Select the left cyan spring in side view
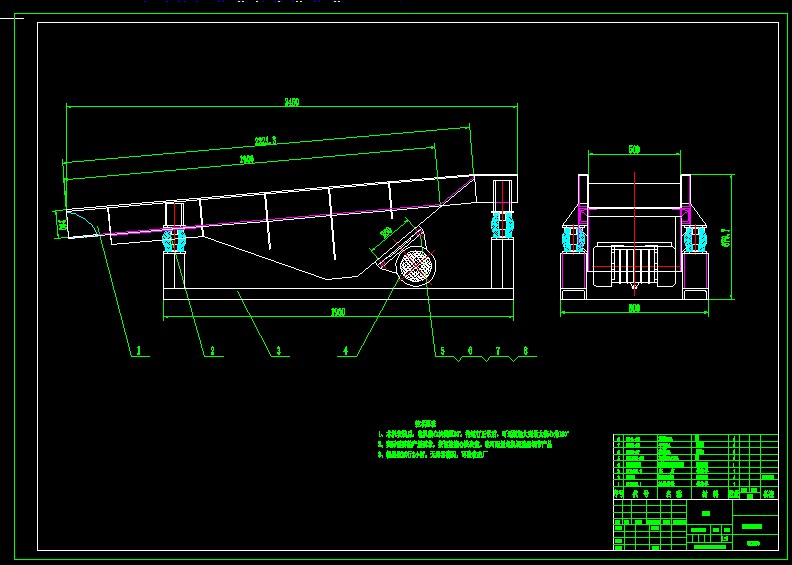This screenshot has height=565, width=792. click(x=174, y=240)
